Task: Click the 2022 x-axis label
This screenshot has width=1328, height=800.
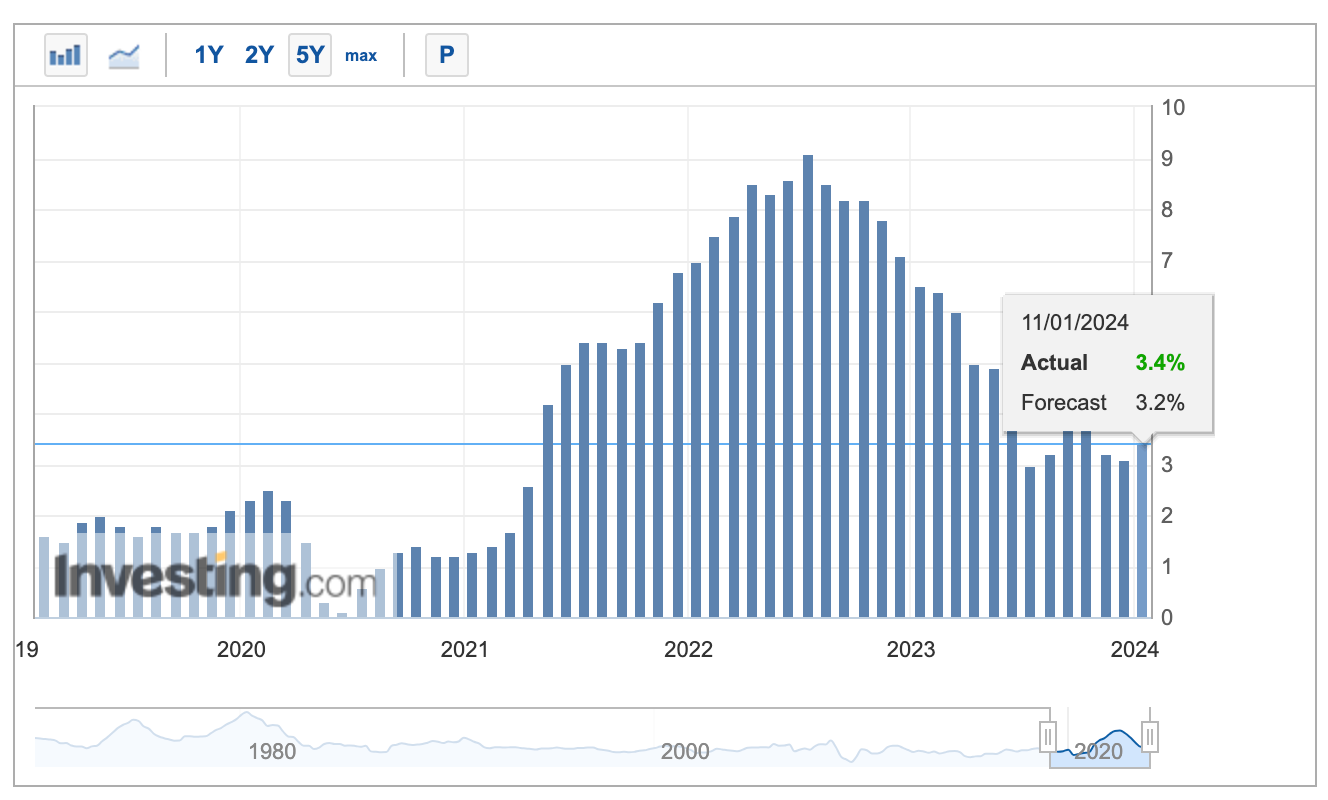Action: [688, 650]
